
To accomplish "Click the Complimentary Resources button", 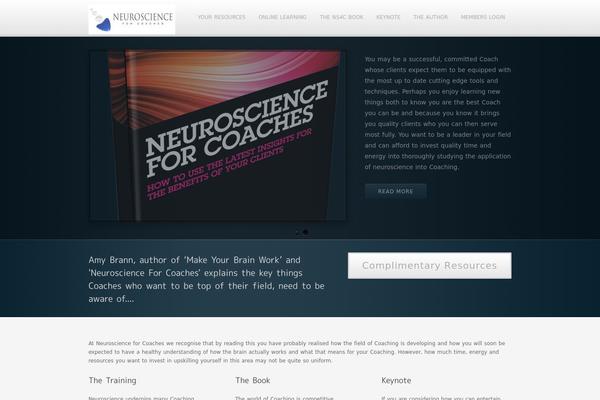I will point(429,266).
